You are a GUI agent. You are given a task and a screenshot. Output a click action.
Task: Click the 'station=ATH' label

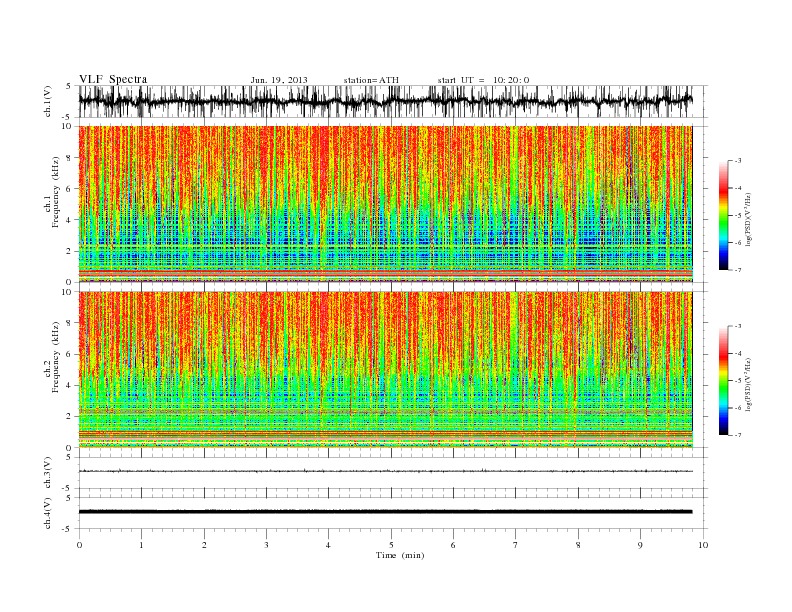coord(371,80)
